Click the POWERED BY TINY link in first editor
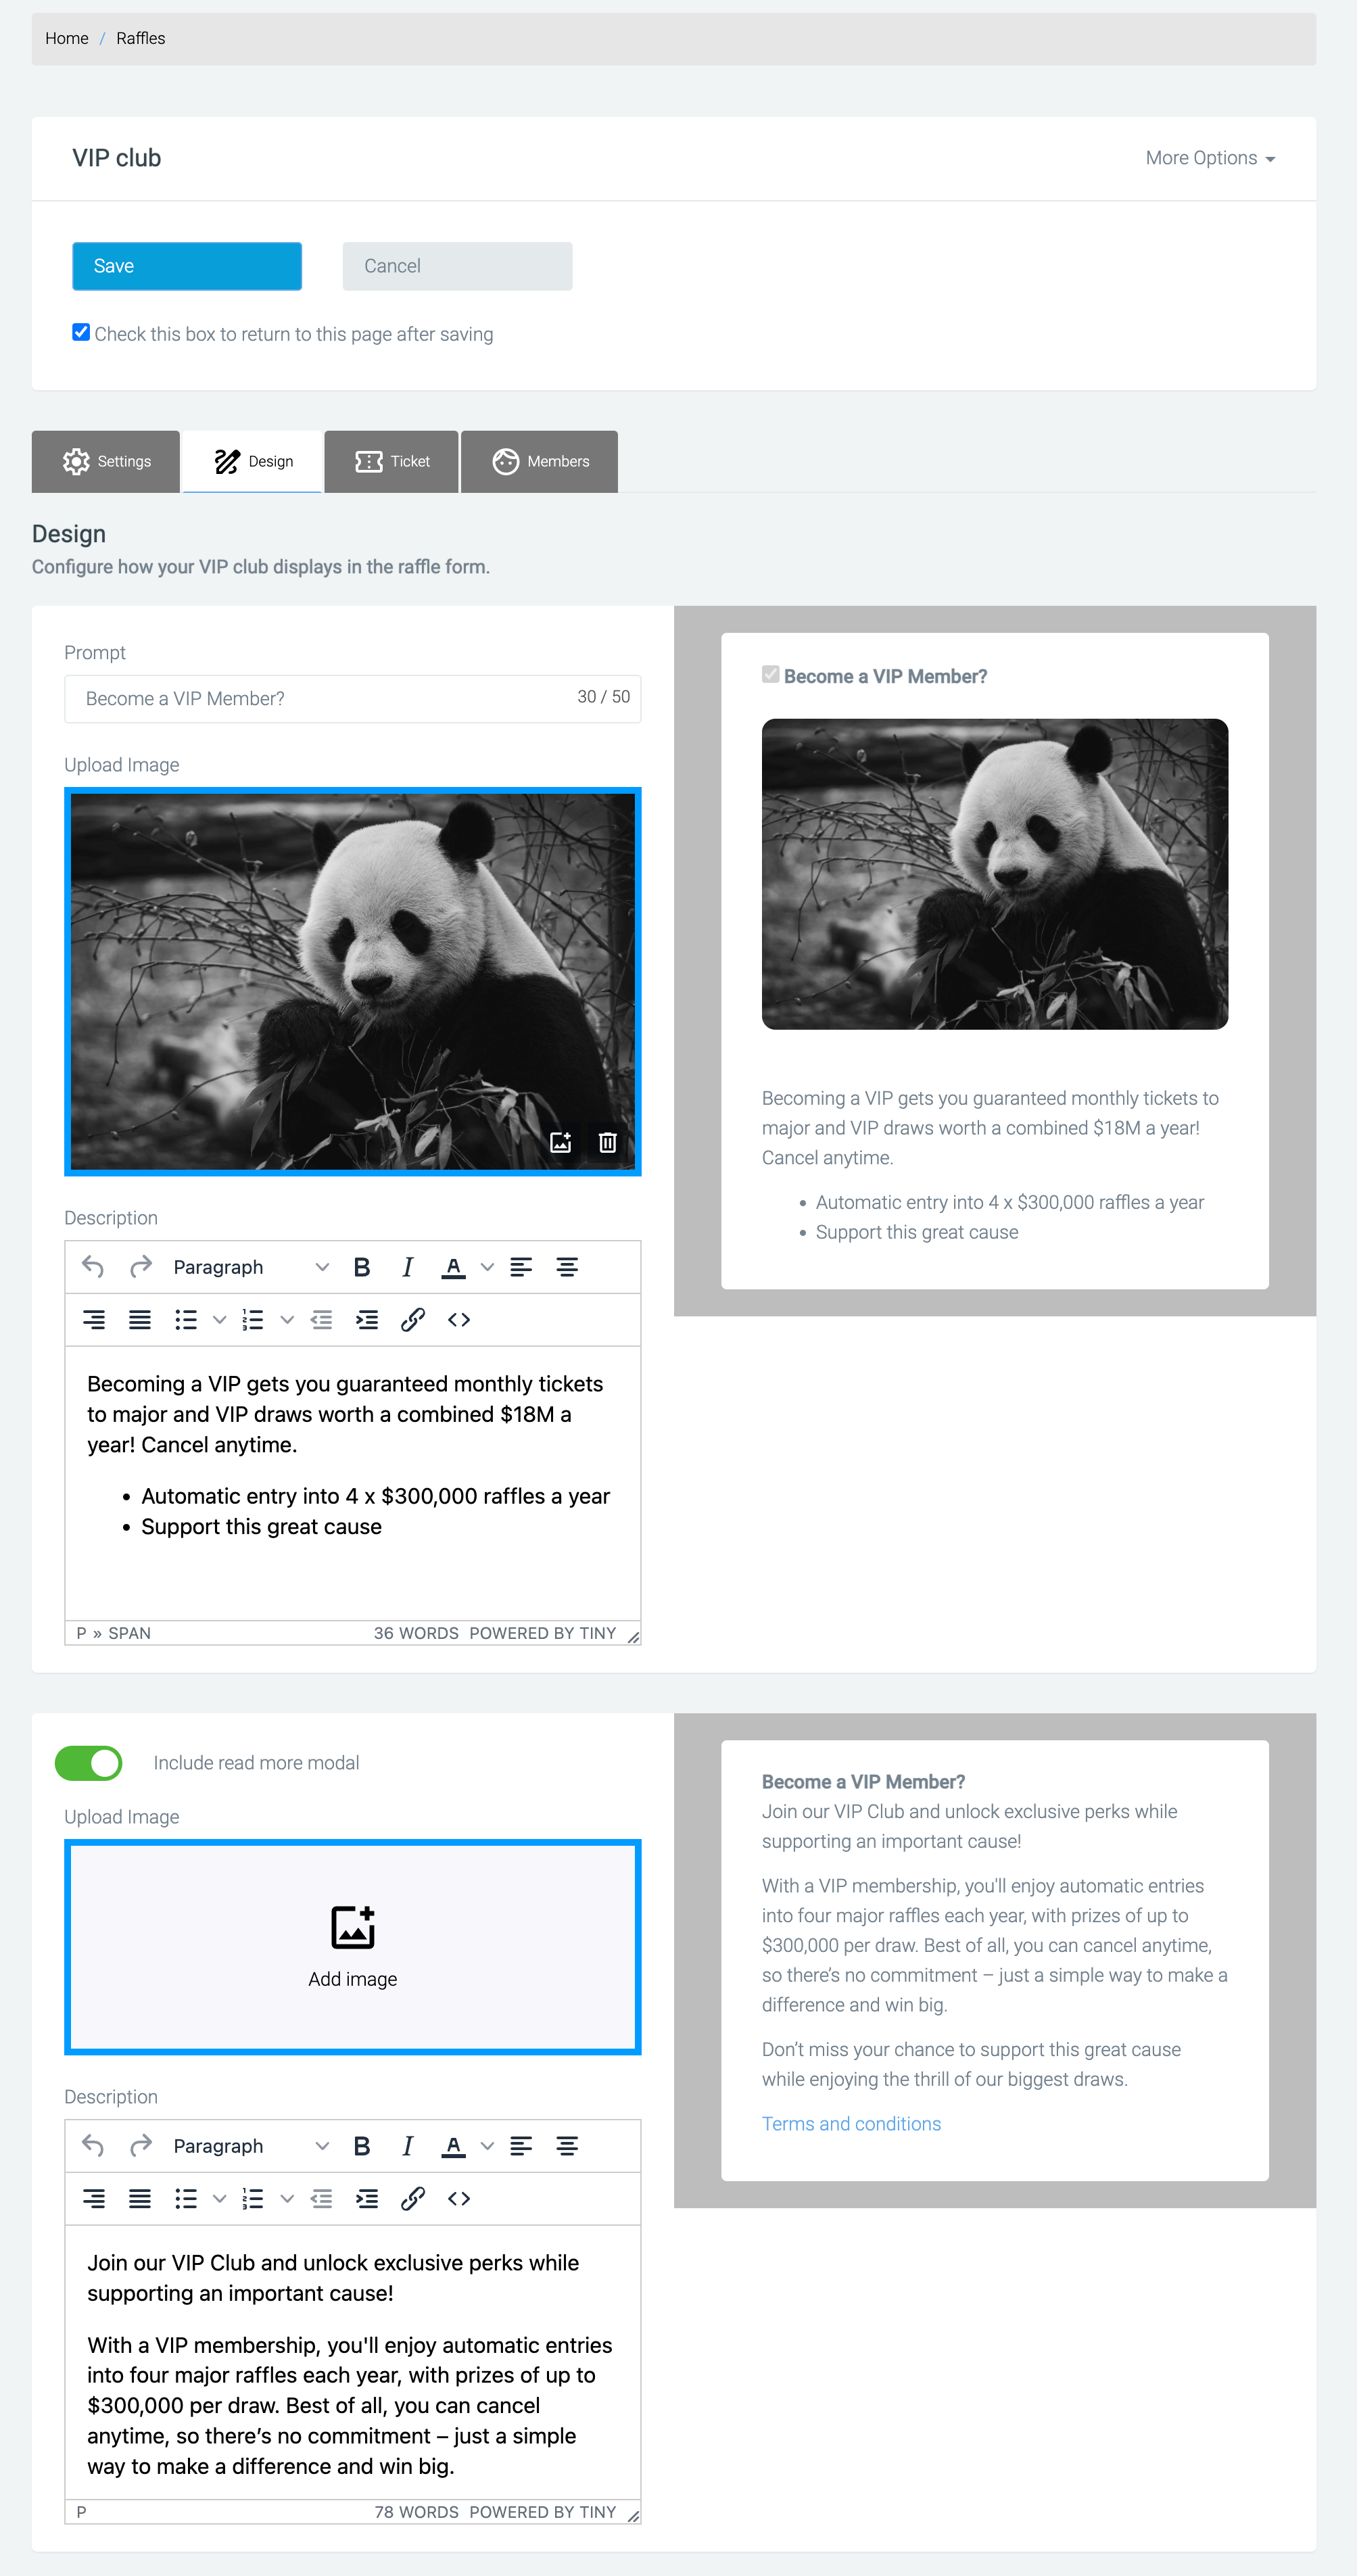This screenshot has width=1357, height=2576. coord(542,1633)
